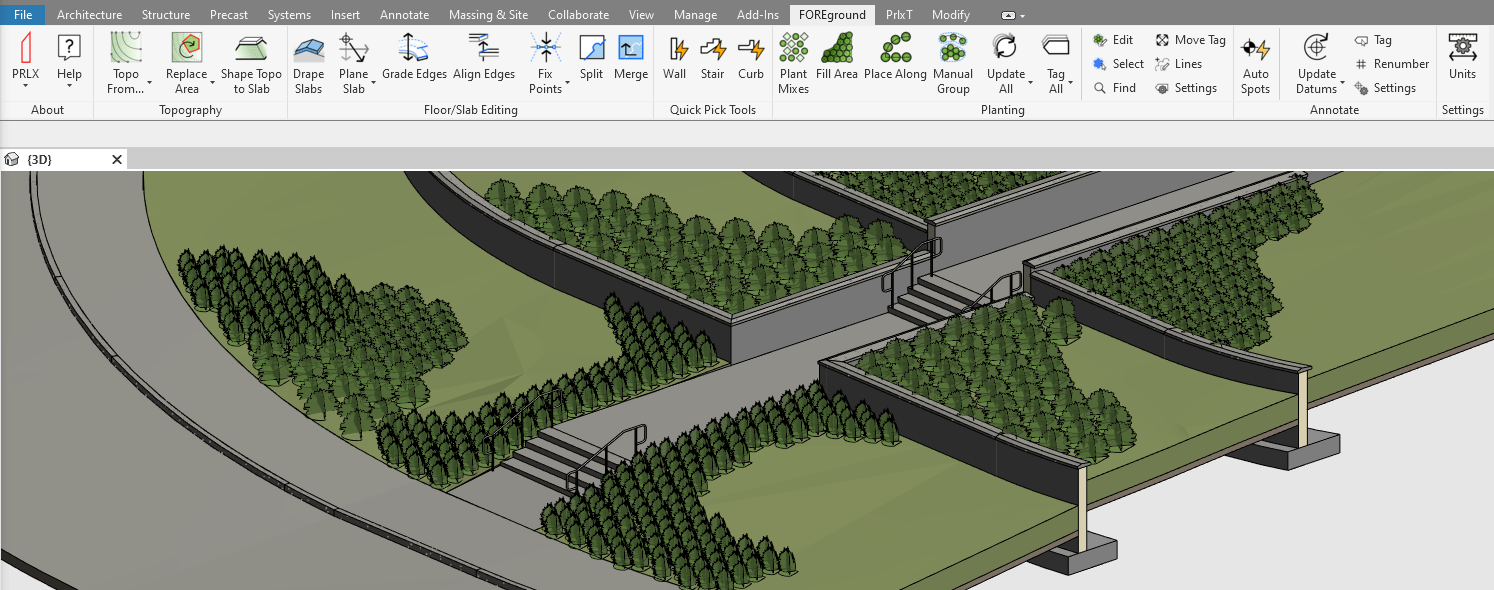Open the Plant Mixes tool
The height and width of the screenshot is (590, 1494).
tap(793, 63)
